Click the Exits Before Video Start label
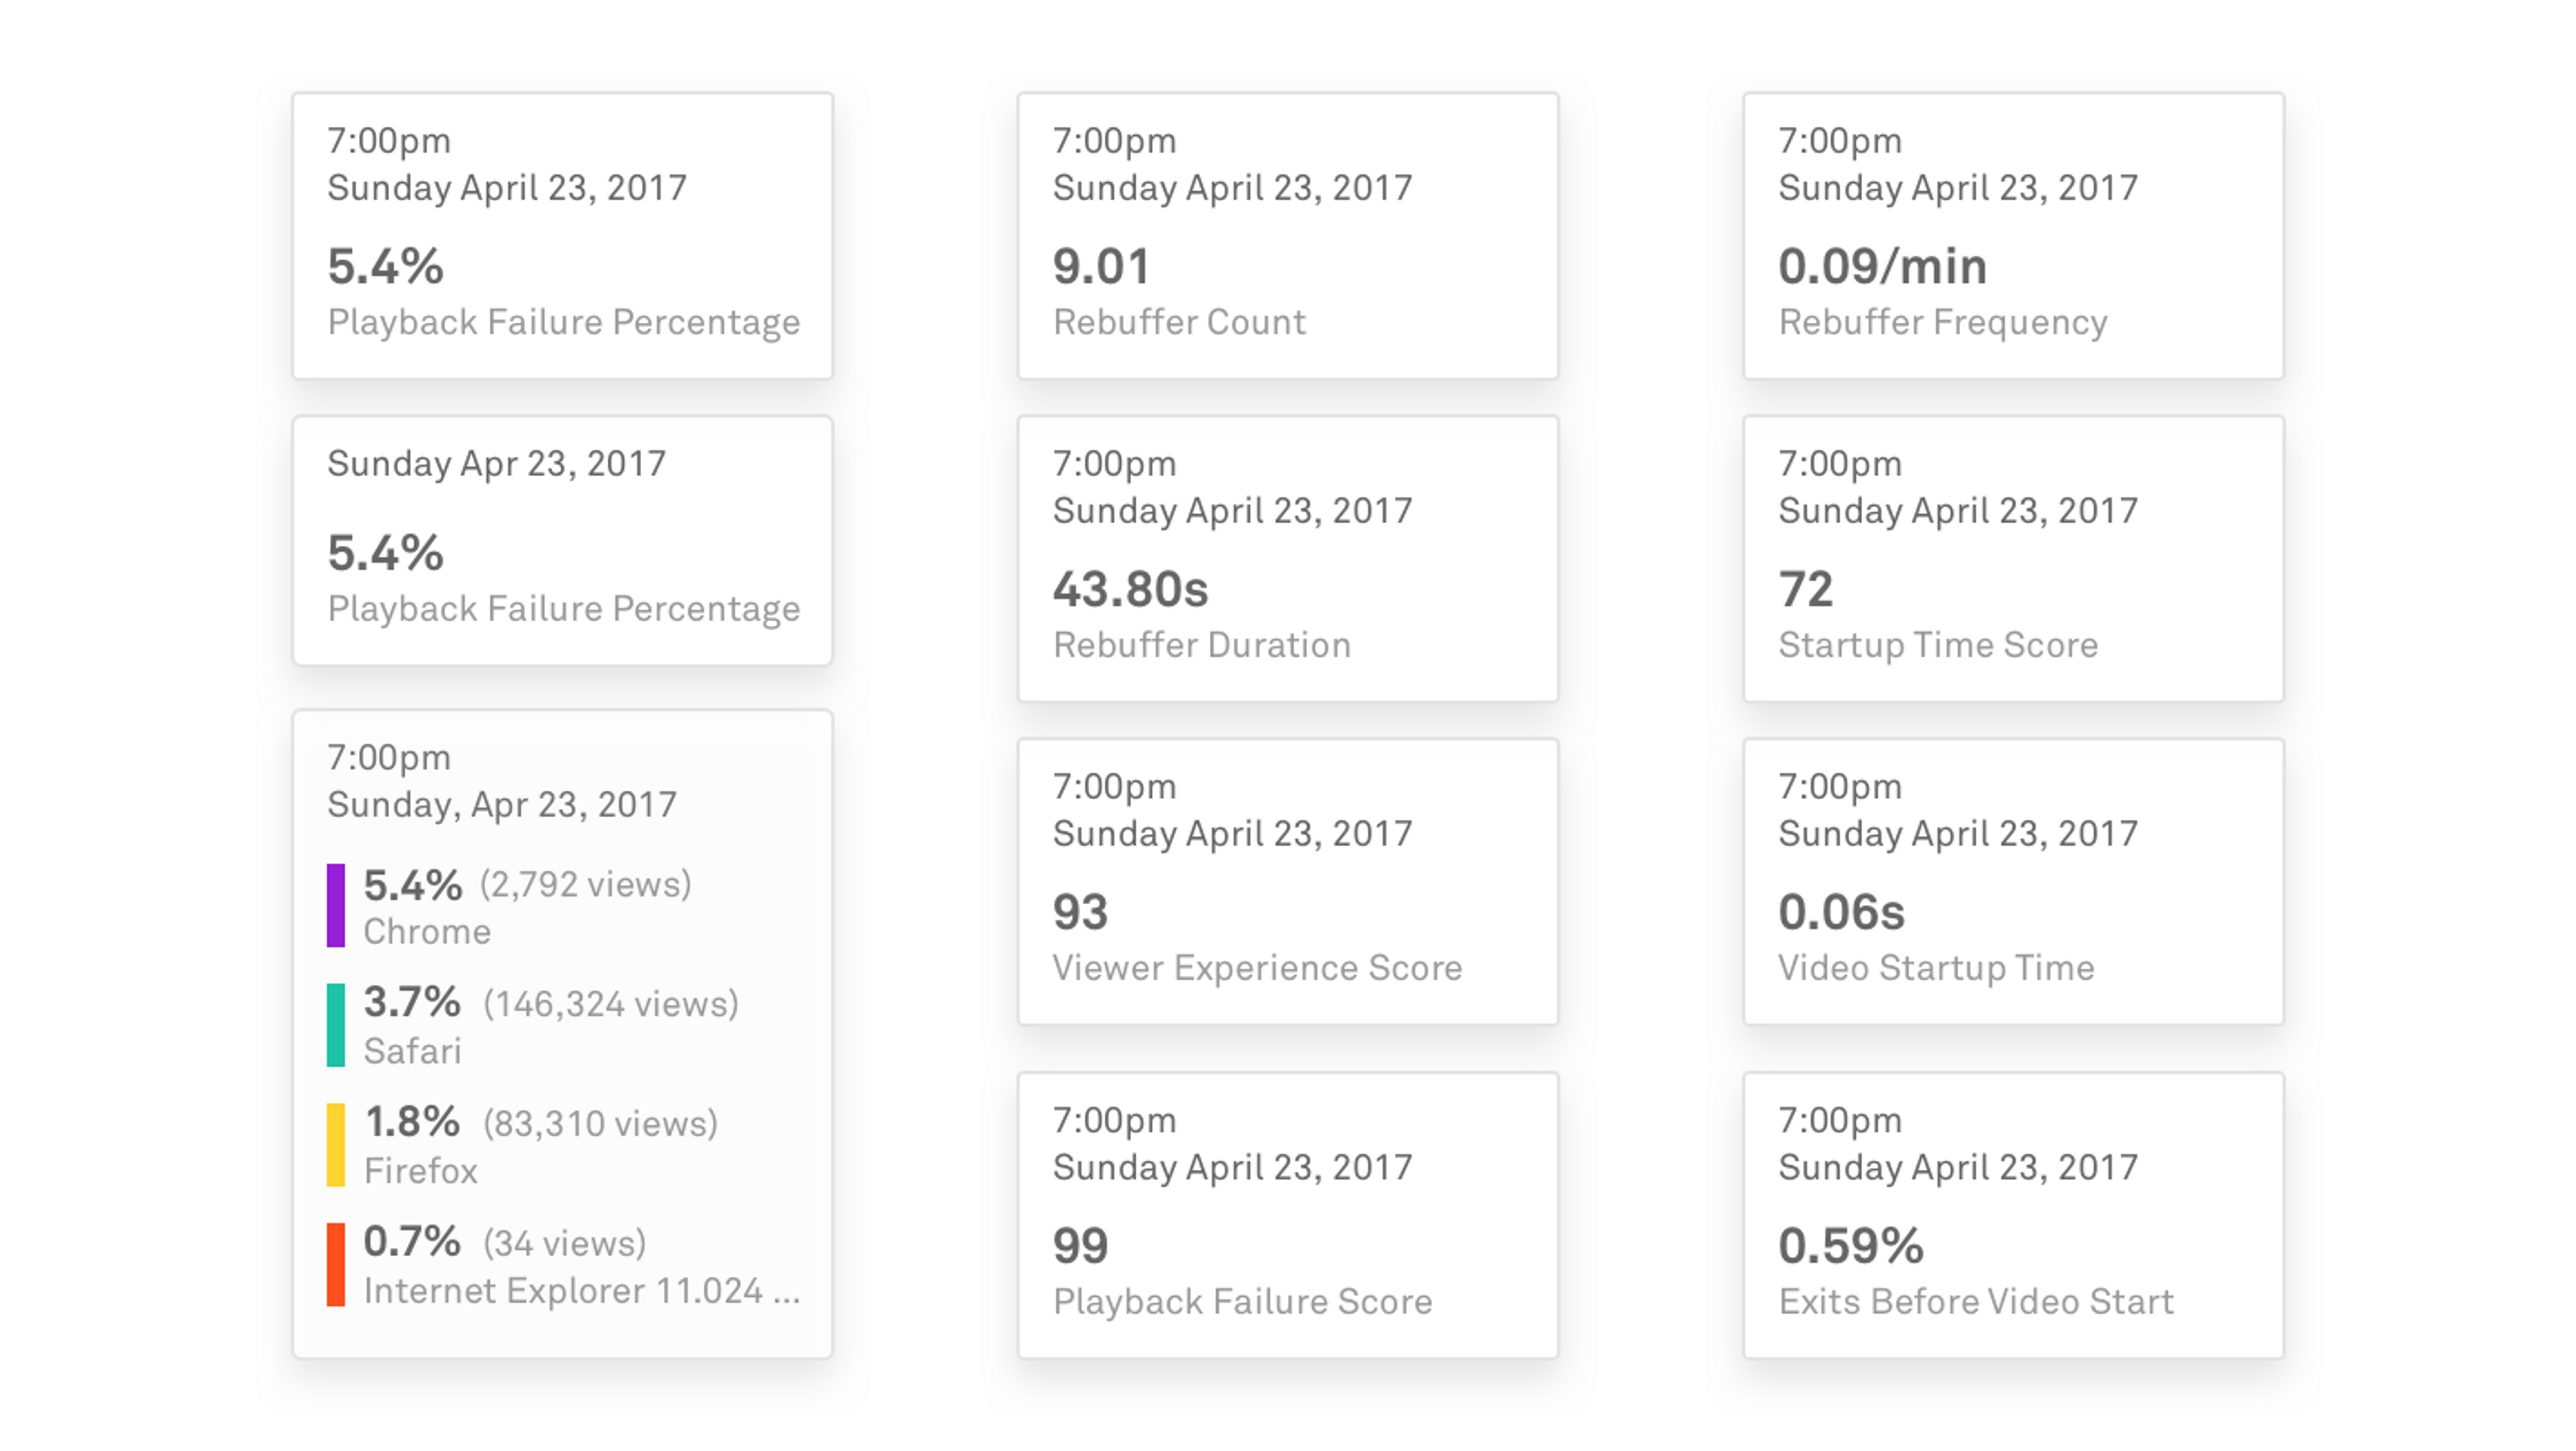This screenshot has height=1451, width=2576. [1976, 1302]
